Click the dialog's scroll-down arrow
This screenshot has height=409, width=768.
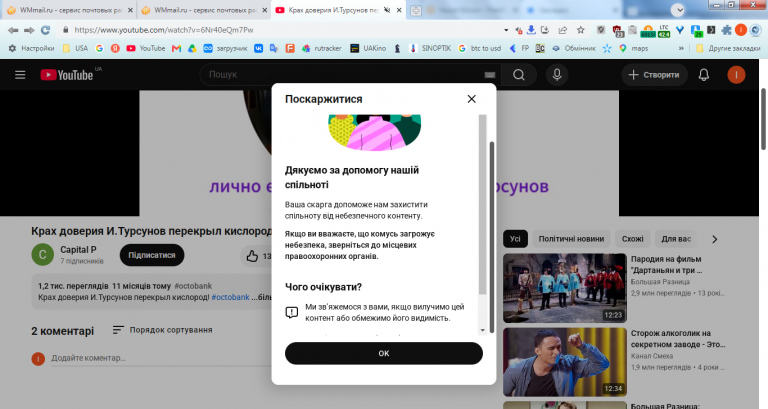click(482, 330)
